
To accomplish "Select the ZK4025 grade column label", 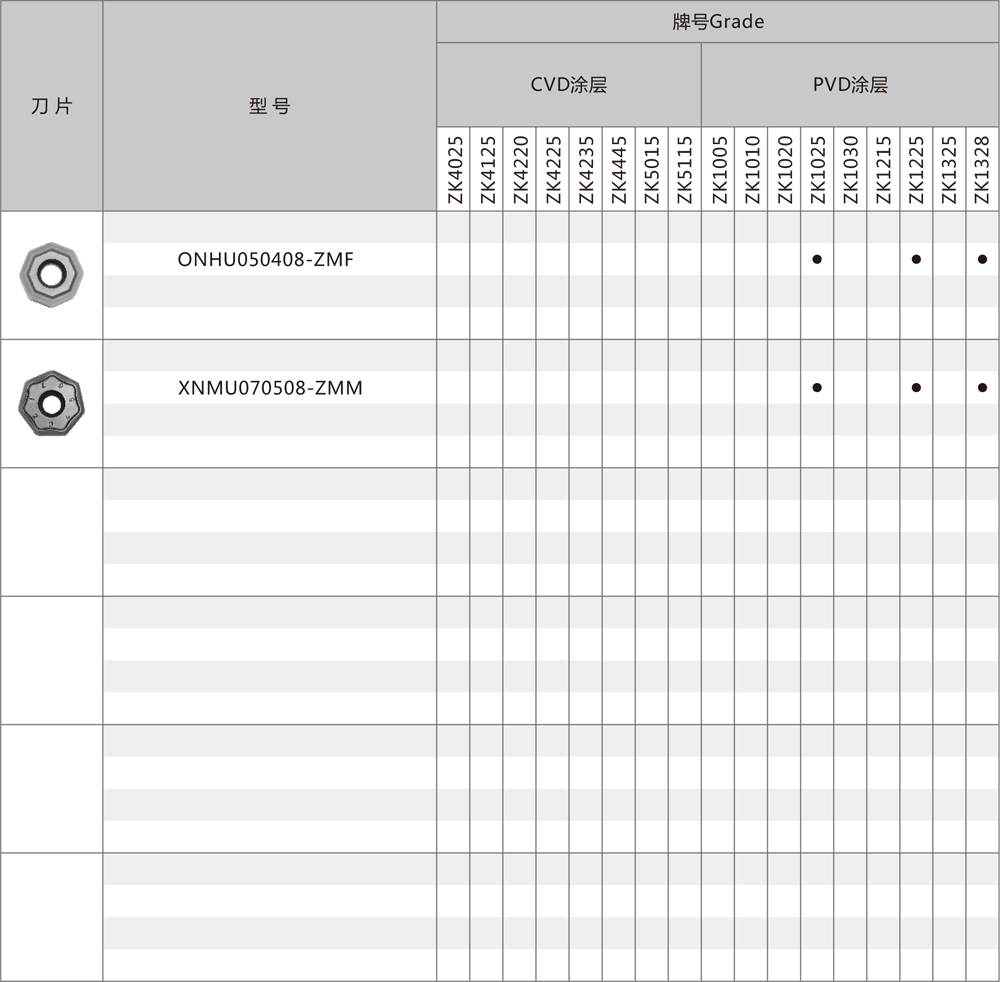I will tap(454, 169).
